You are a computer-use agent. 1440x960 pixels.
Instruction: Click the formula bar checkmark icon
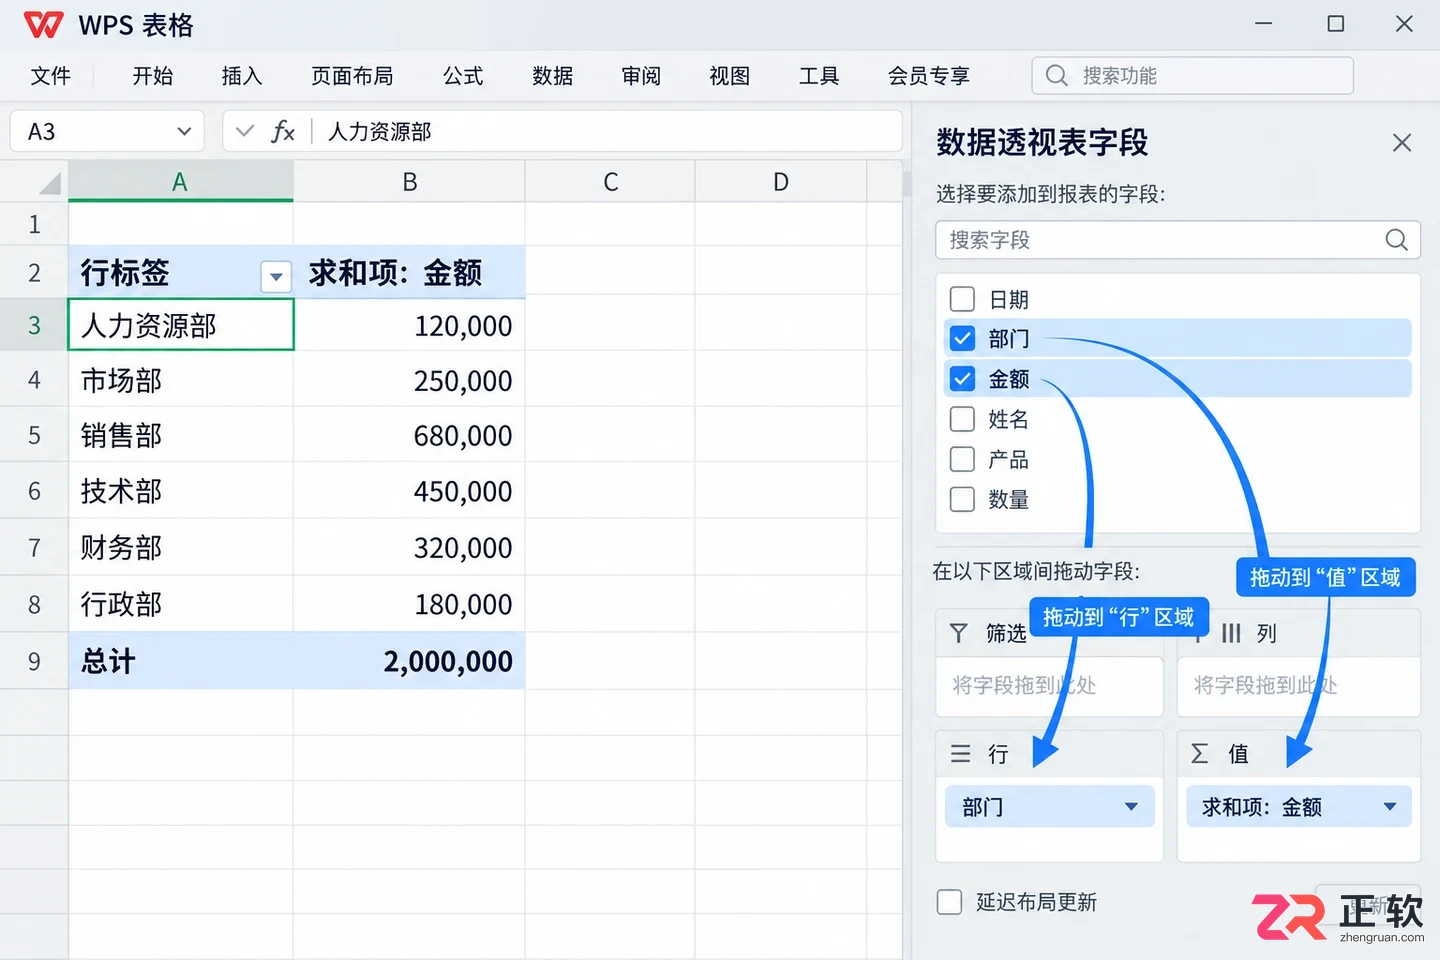(x=245, y=131)
